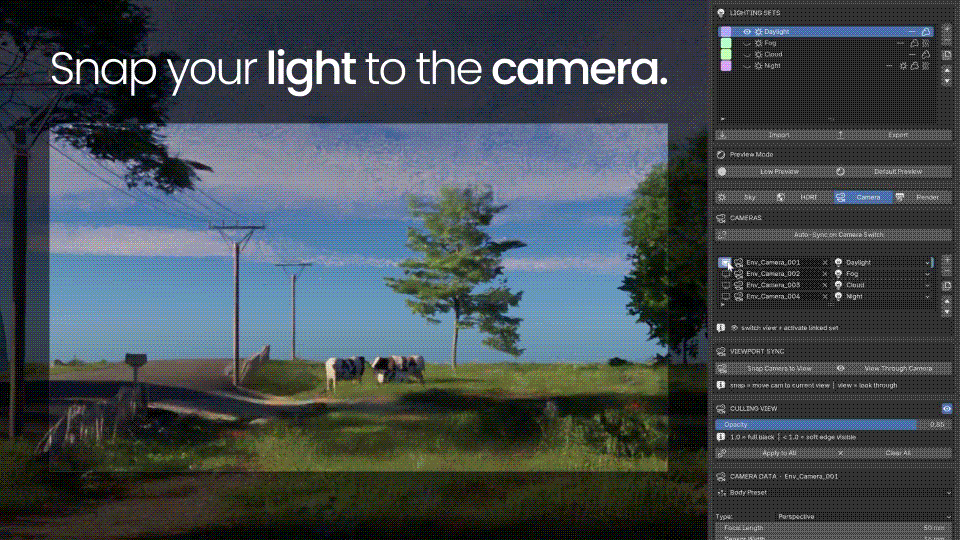
Task: Switch to the Sky tab
Action: 744,197
